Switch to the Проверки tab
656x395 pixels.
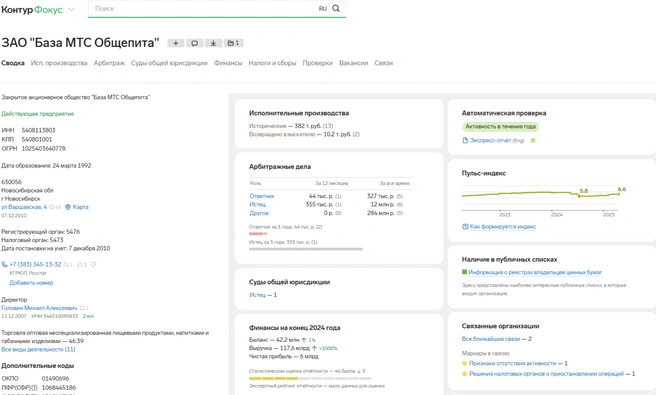[318, 63]
